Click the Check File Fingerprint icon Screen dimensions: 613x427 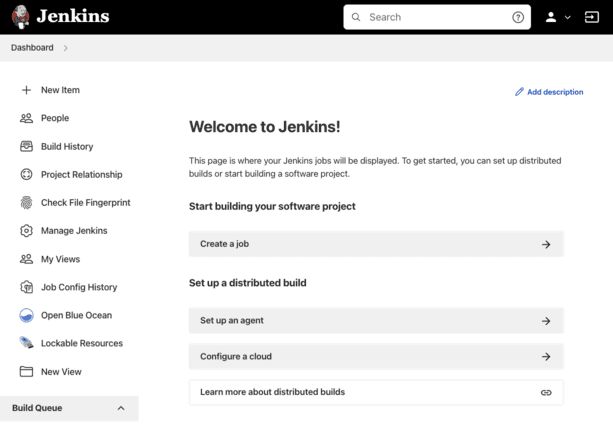click(x=26, y=202)
